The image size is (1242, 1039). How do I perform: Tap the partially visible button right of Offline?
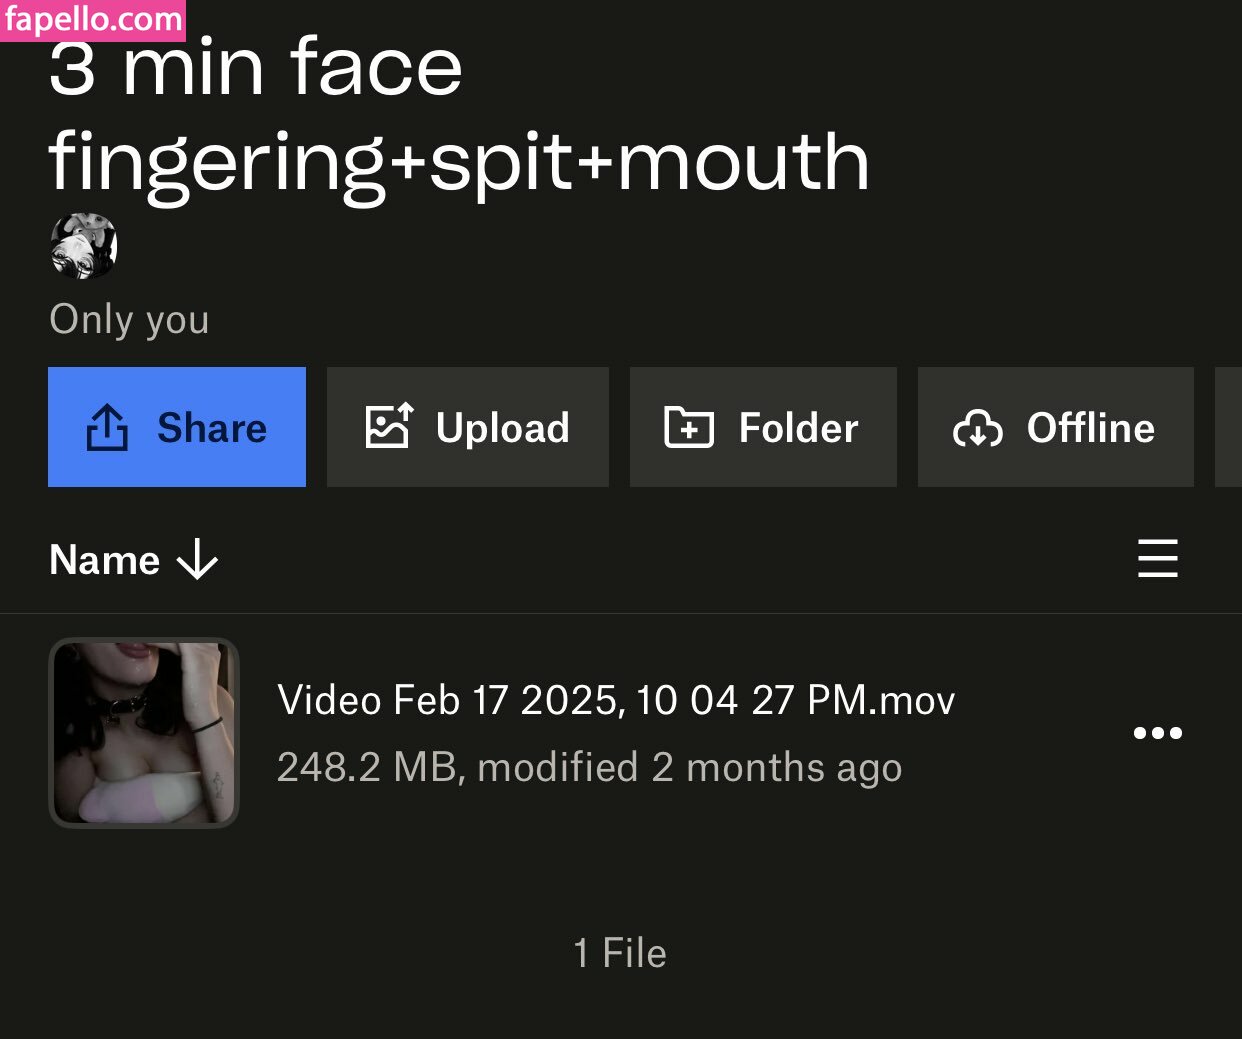point(1229,427)
